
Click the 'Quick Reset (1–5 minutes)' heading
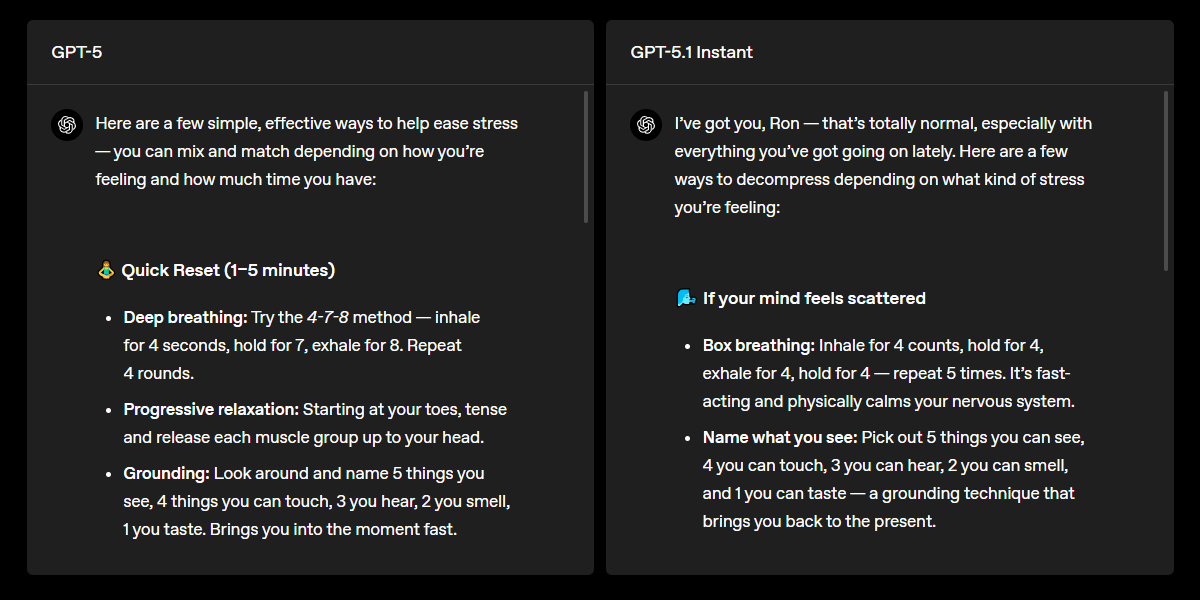coord(228,270)
